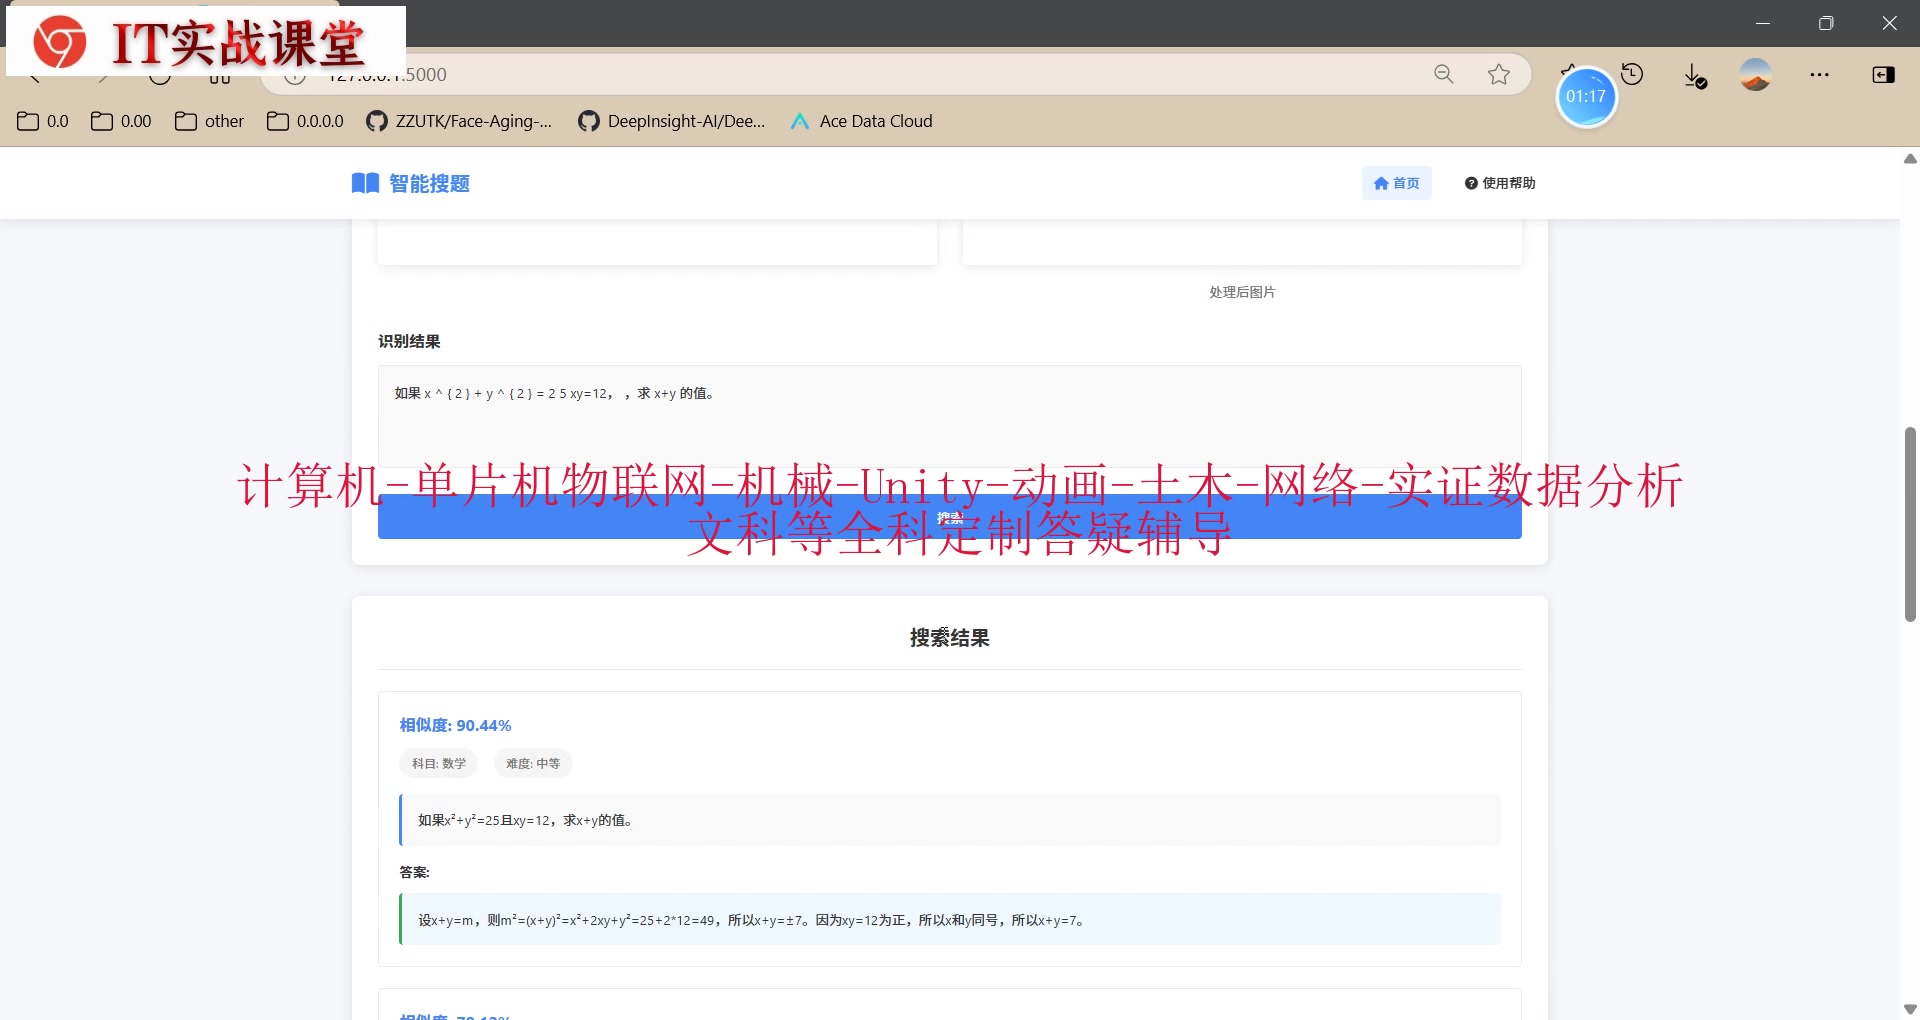Screen dimensions: 1920x1020
Task: Open the downloads icon in toolbar
Action: [x=1695, y=75]
